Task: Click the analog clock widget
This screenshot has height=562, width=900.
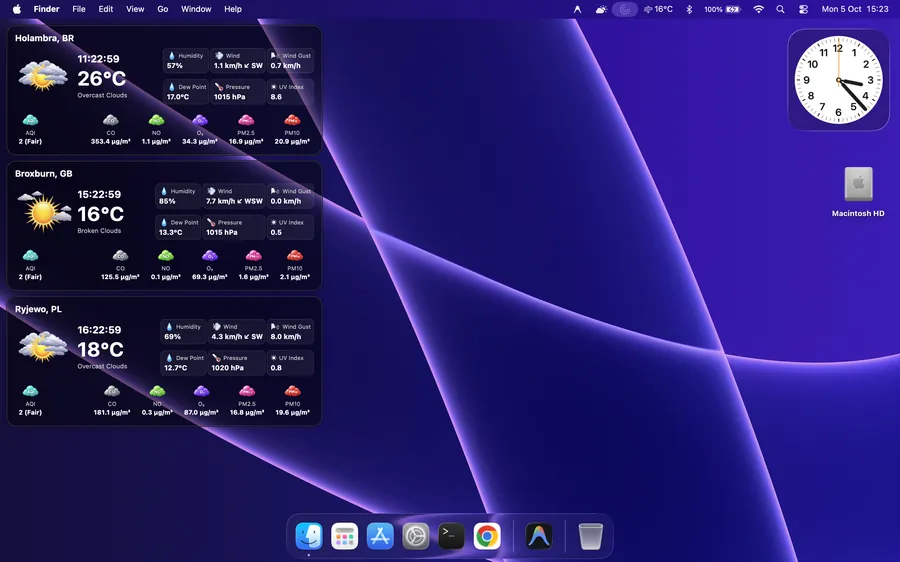Action: click(838, 80)
